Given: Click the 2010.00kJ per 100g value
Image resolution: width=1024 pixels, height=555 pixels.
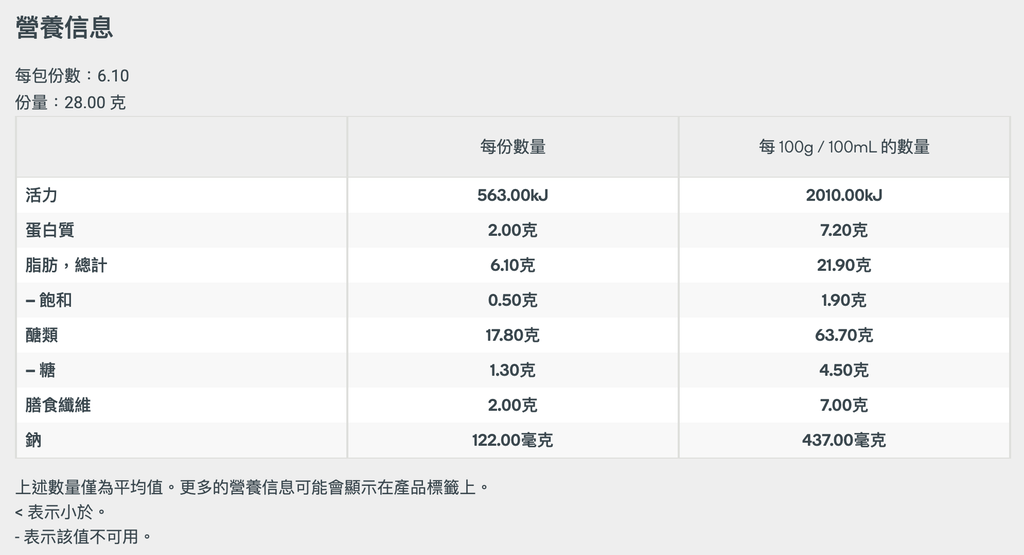Looking at the screenshot, I should coord(844,195).
